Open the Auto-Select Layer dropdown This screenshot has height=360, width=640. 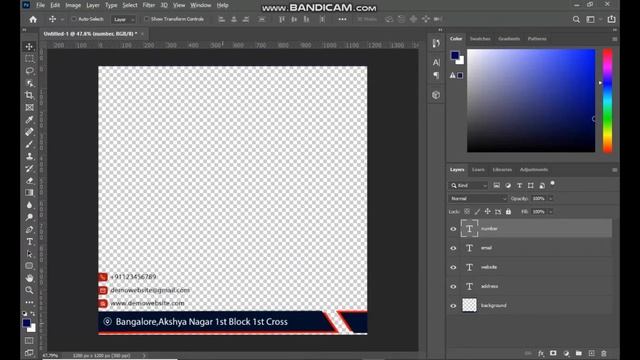[x=124, y=20]
